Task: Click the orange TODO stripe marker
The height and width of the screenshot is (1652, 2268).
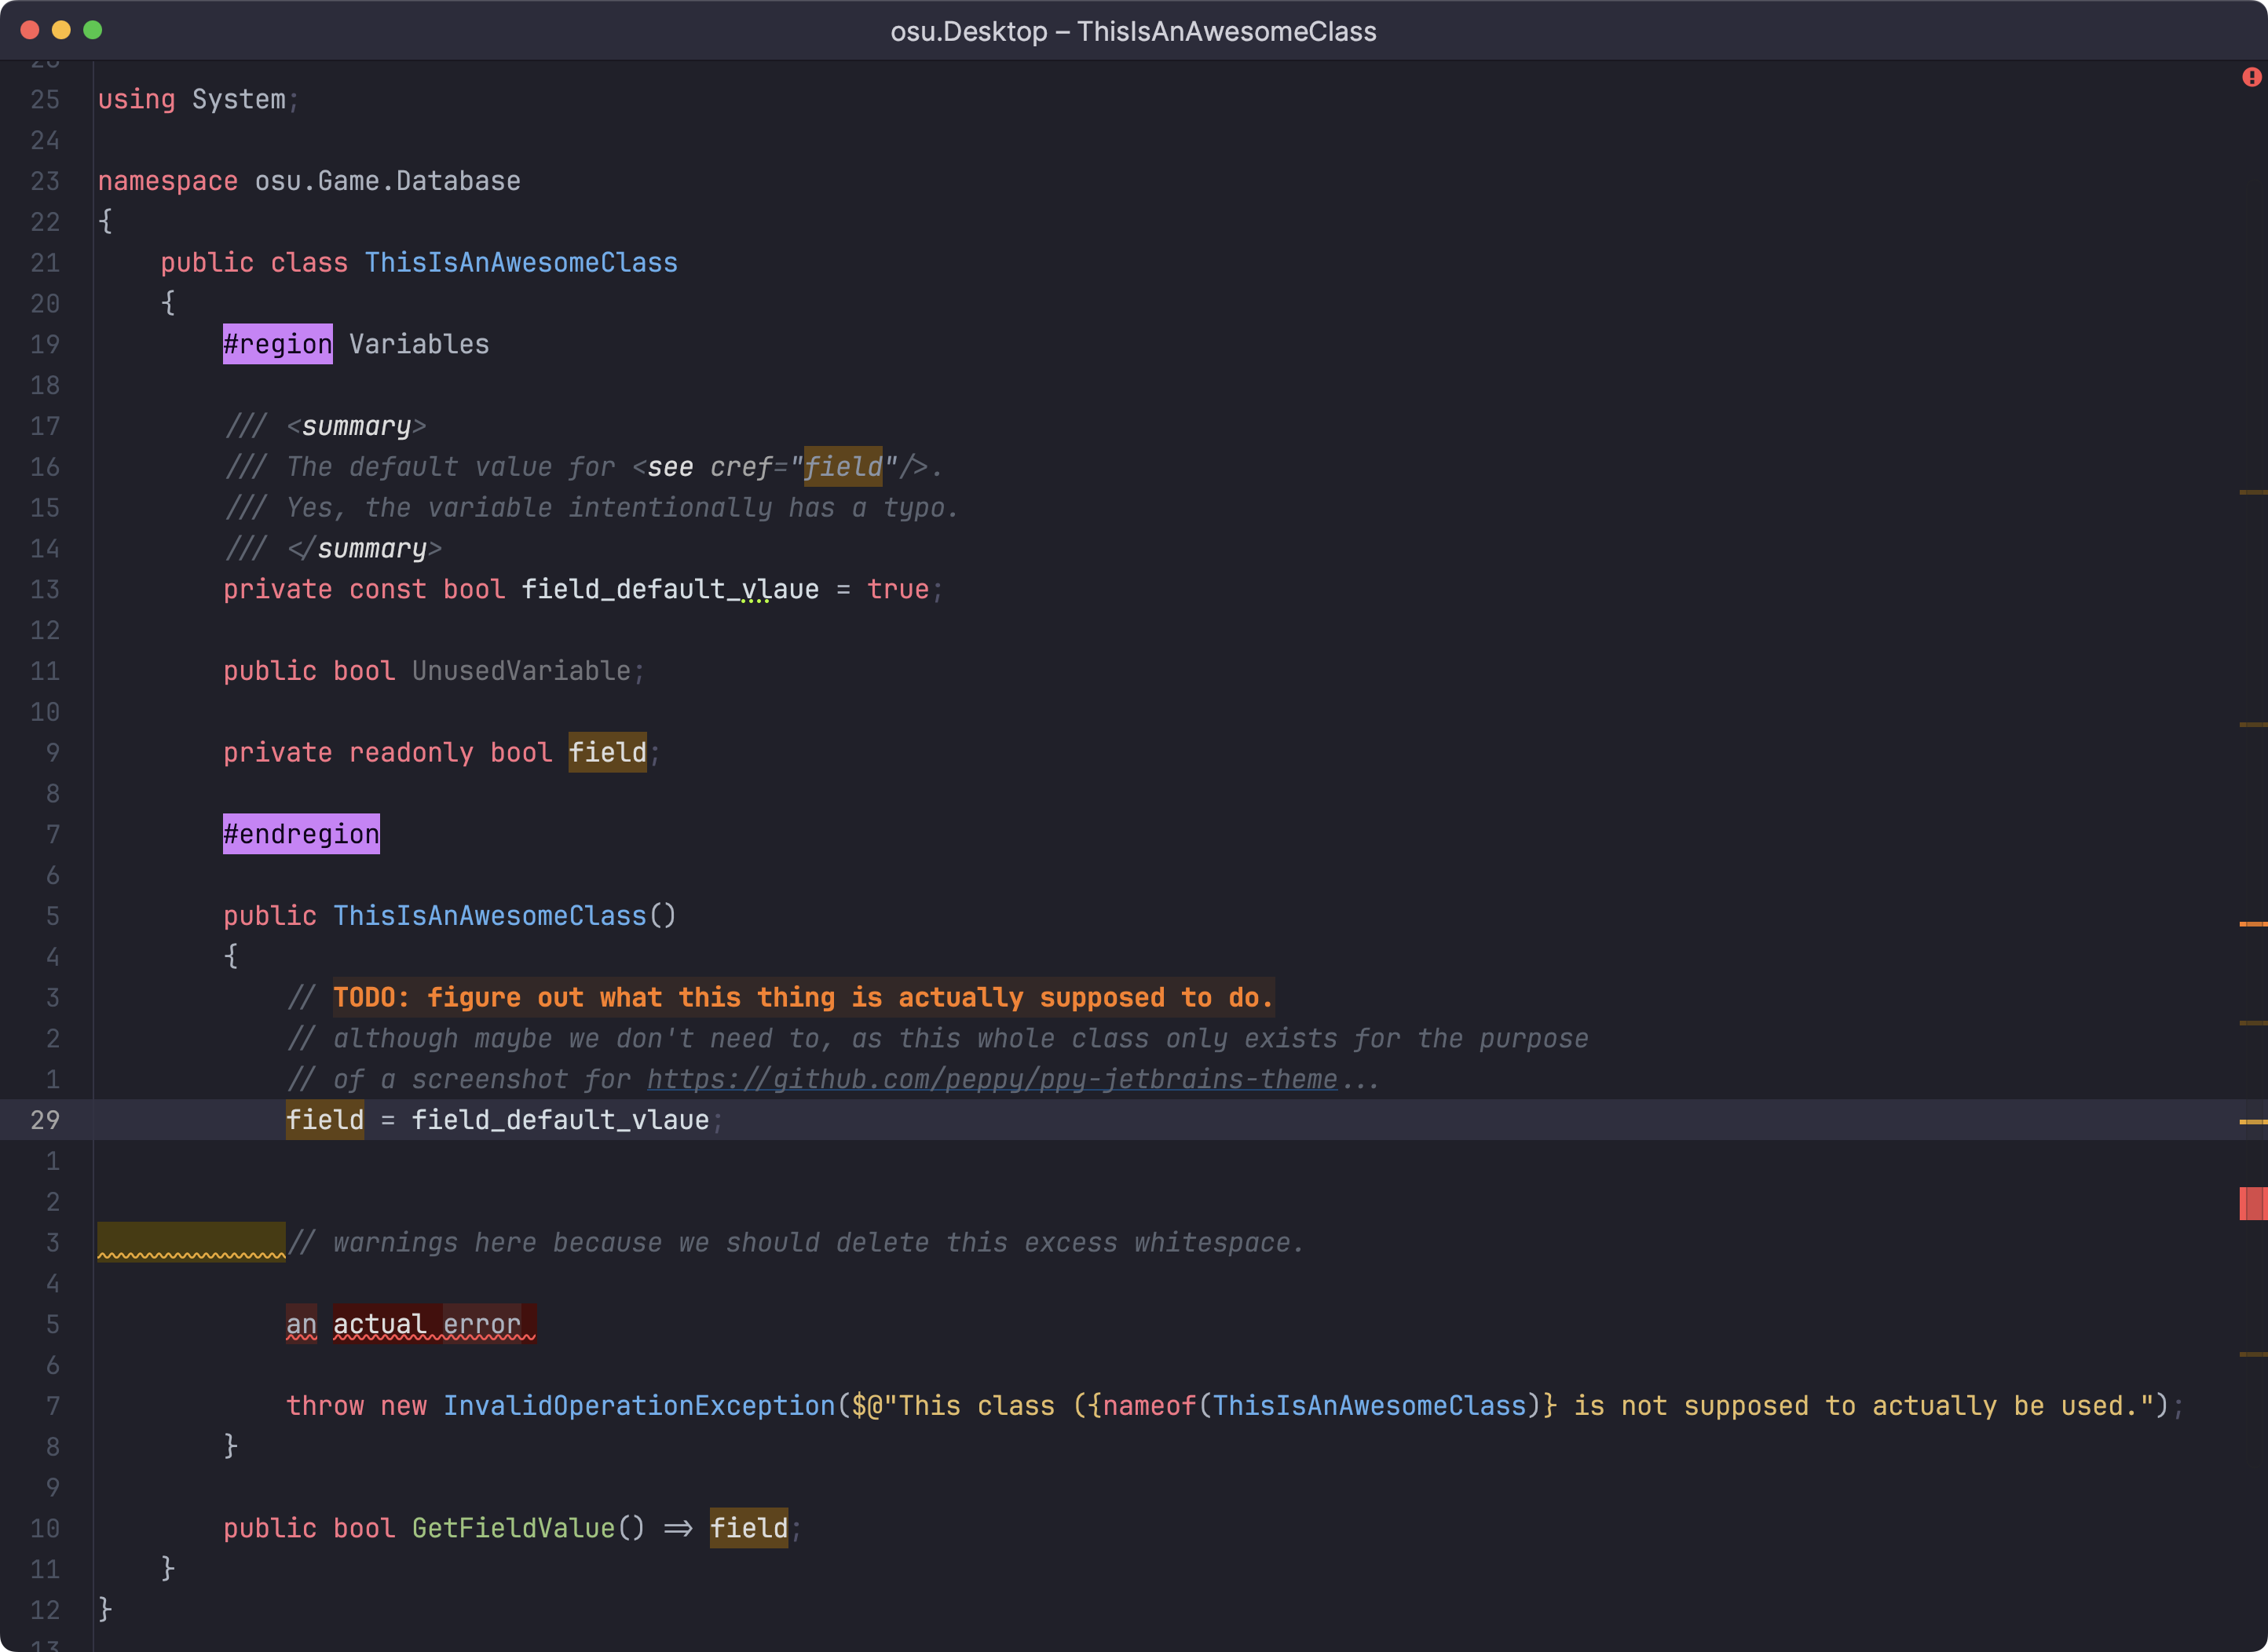Action: click(x=2252, y=924)
